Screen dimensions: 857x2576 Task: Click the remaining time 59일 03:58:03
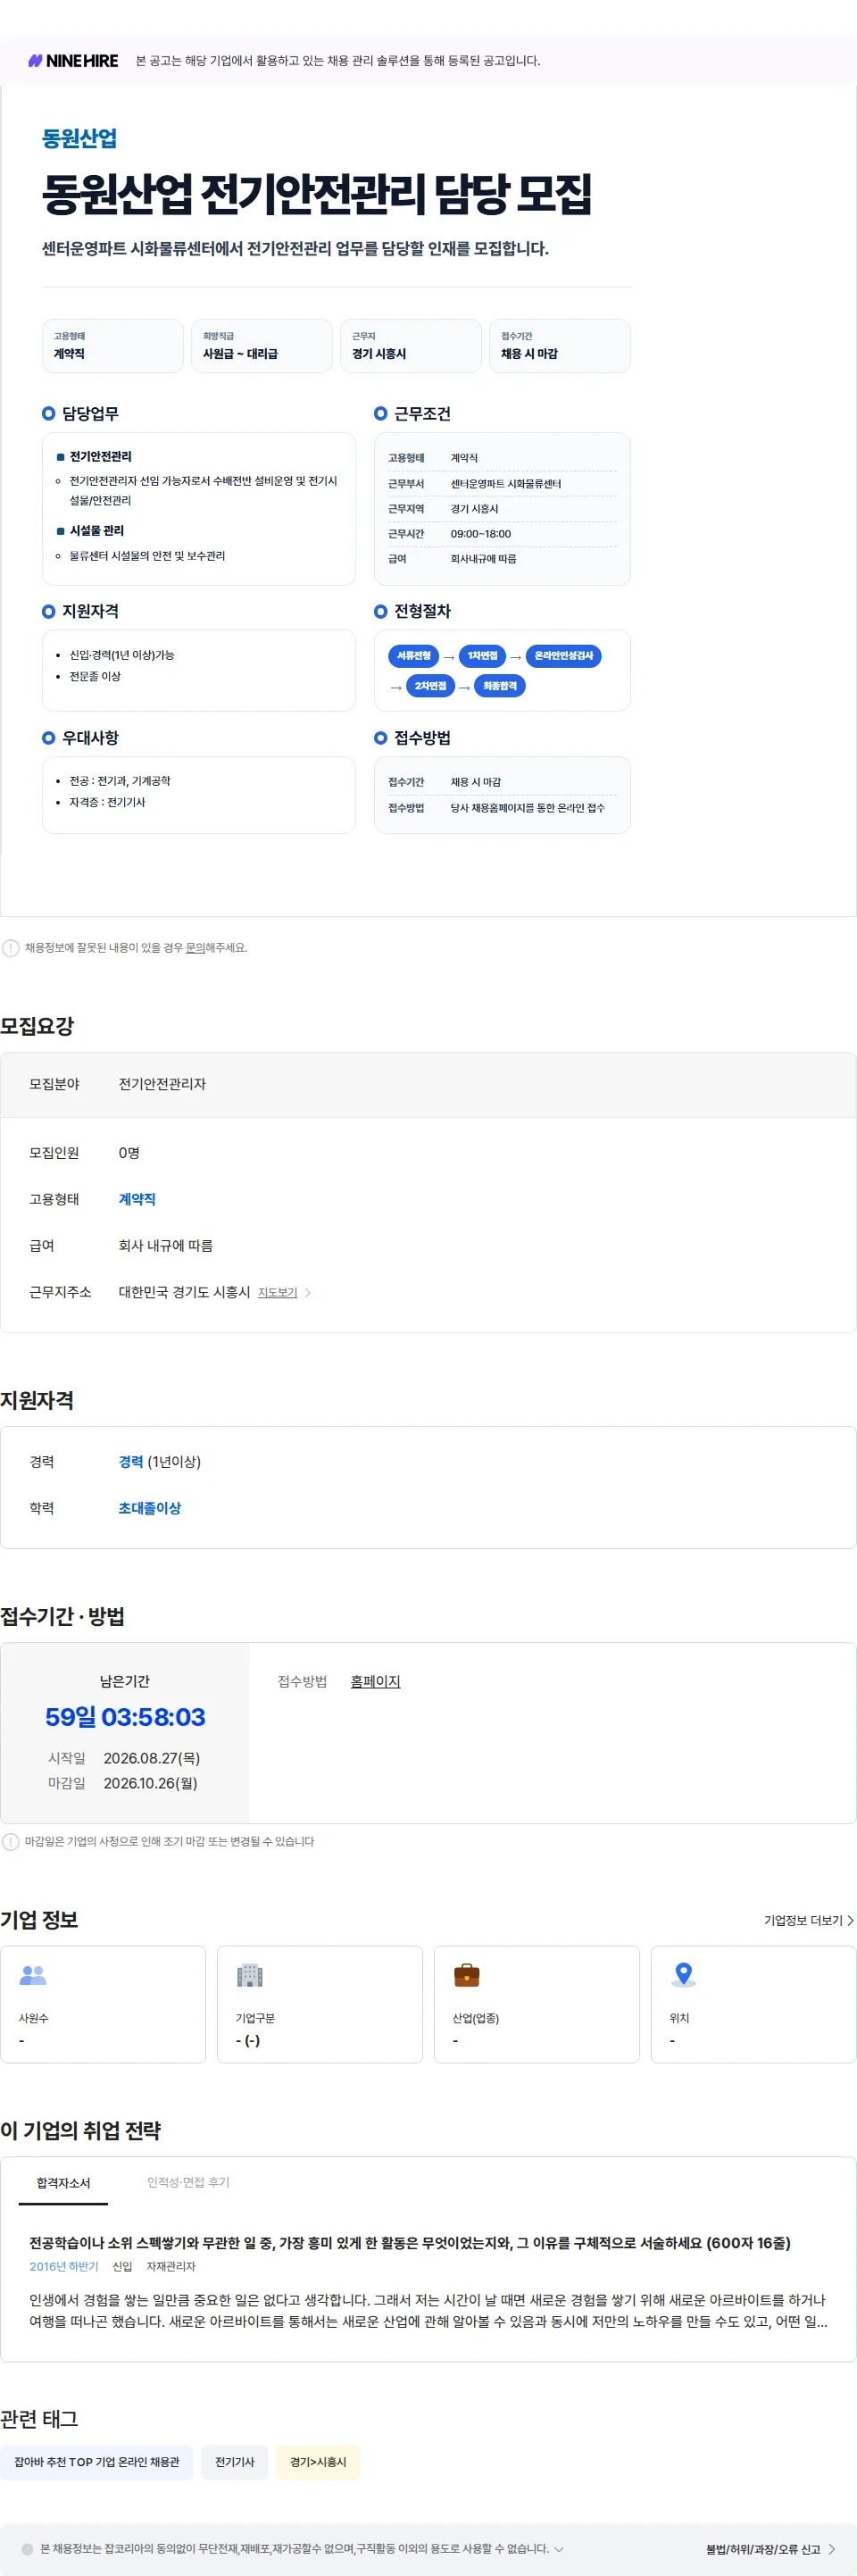(125, 1717)
